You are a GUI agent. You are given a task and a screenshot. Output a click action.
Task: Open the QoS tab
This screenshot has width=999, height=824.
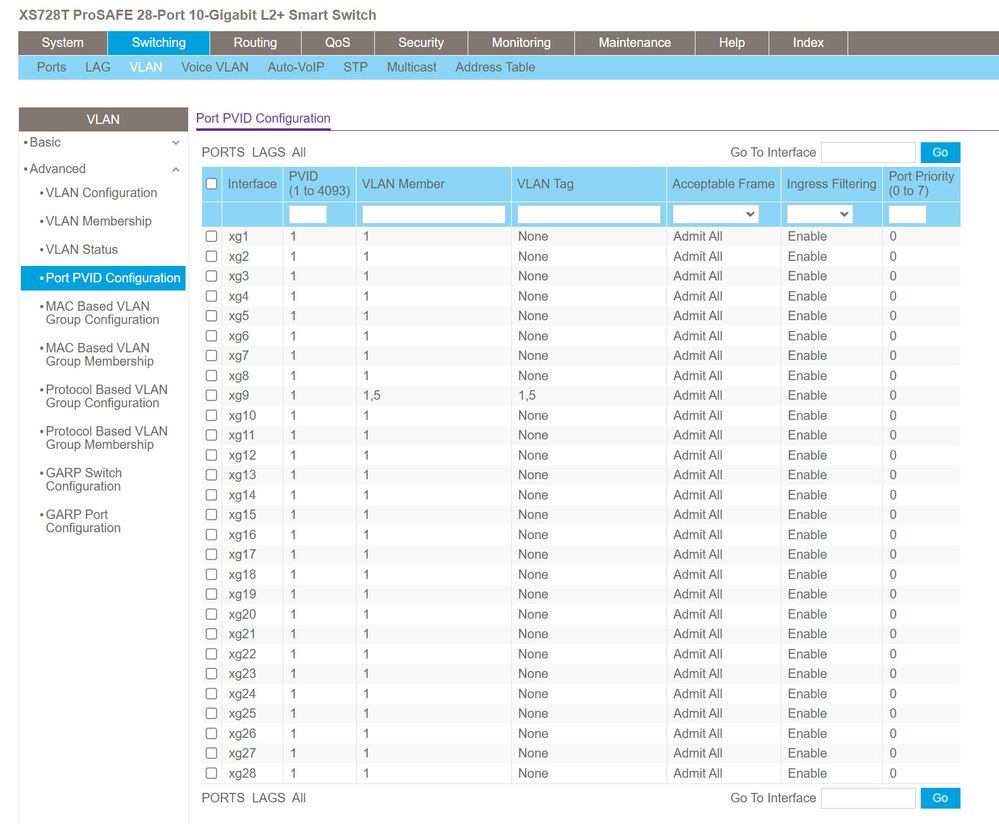click(x=337, y=43)
